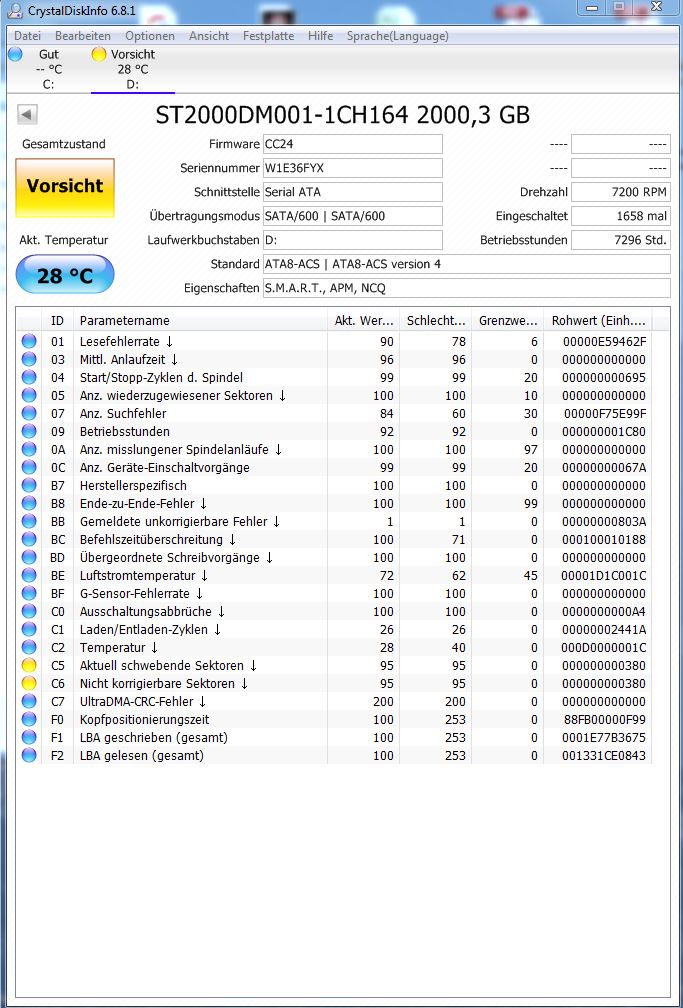Click the Firmware field showing CC24
683x1008 pixels.
(352, 144)
